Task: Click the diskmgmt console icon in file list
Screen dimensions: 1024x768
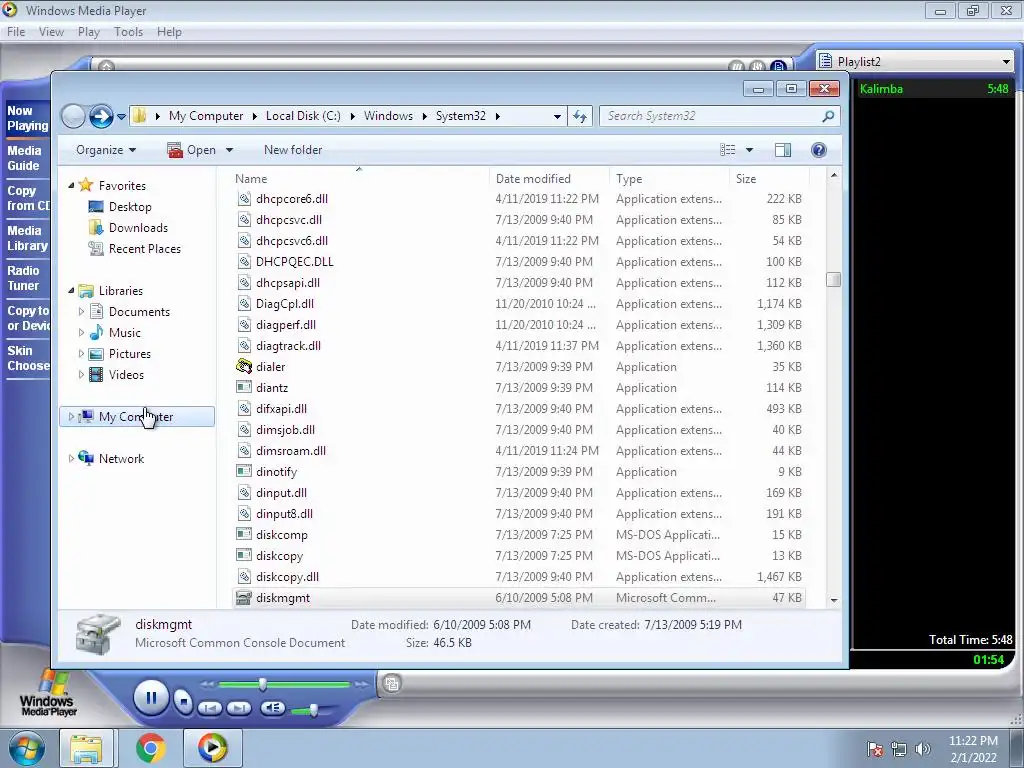Action: (x=244, y=598)
